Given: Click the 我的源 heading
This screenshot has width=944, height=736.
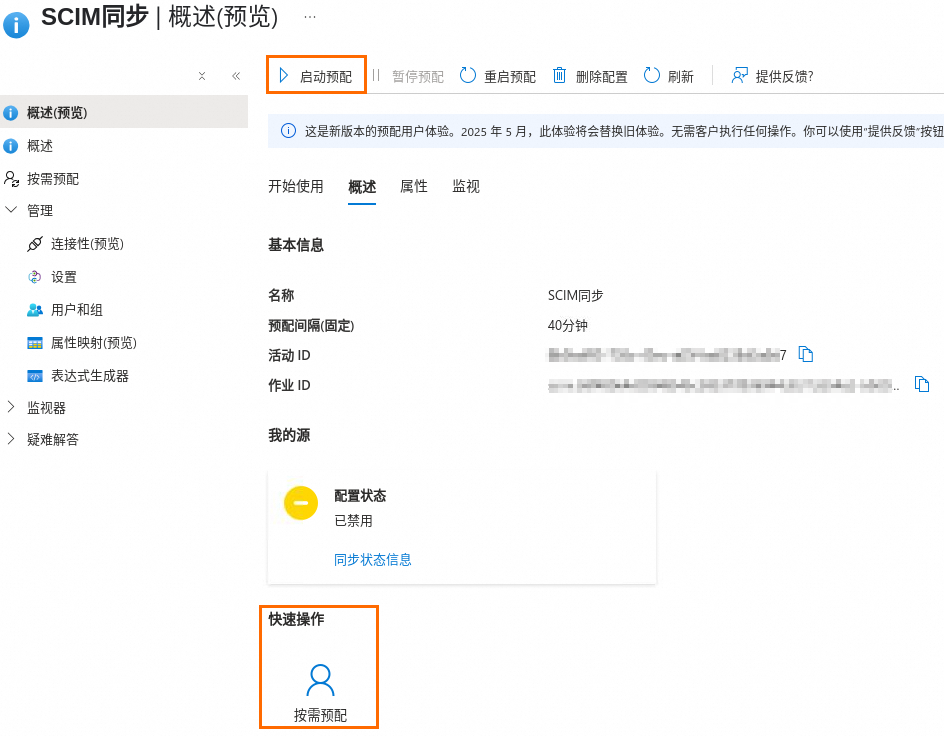Looking at the screenshot, I should tap(289, 435).
